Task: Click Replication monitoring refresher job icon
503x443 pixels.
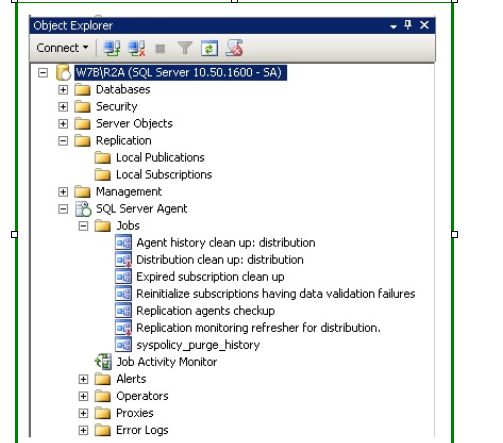Action: tap(123, 328)
